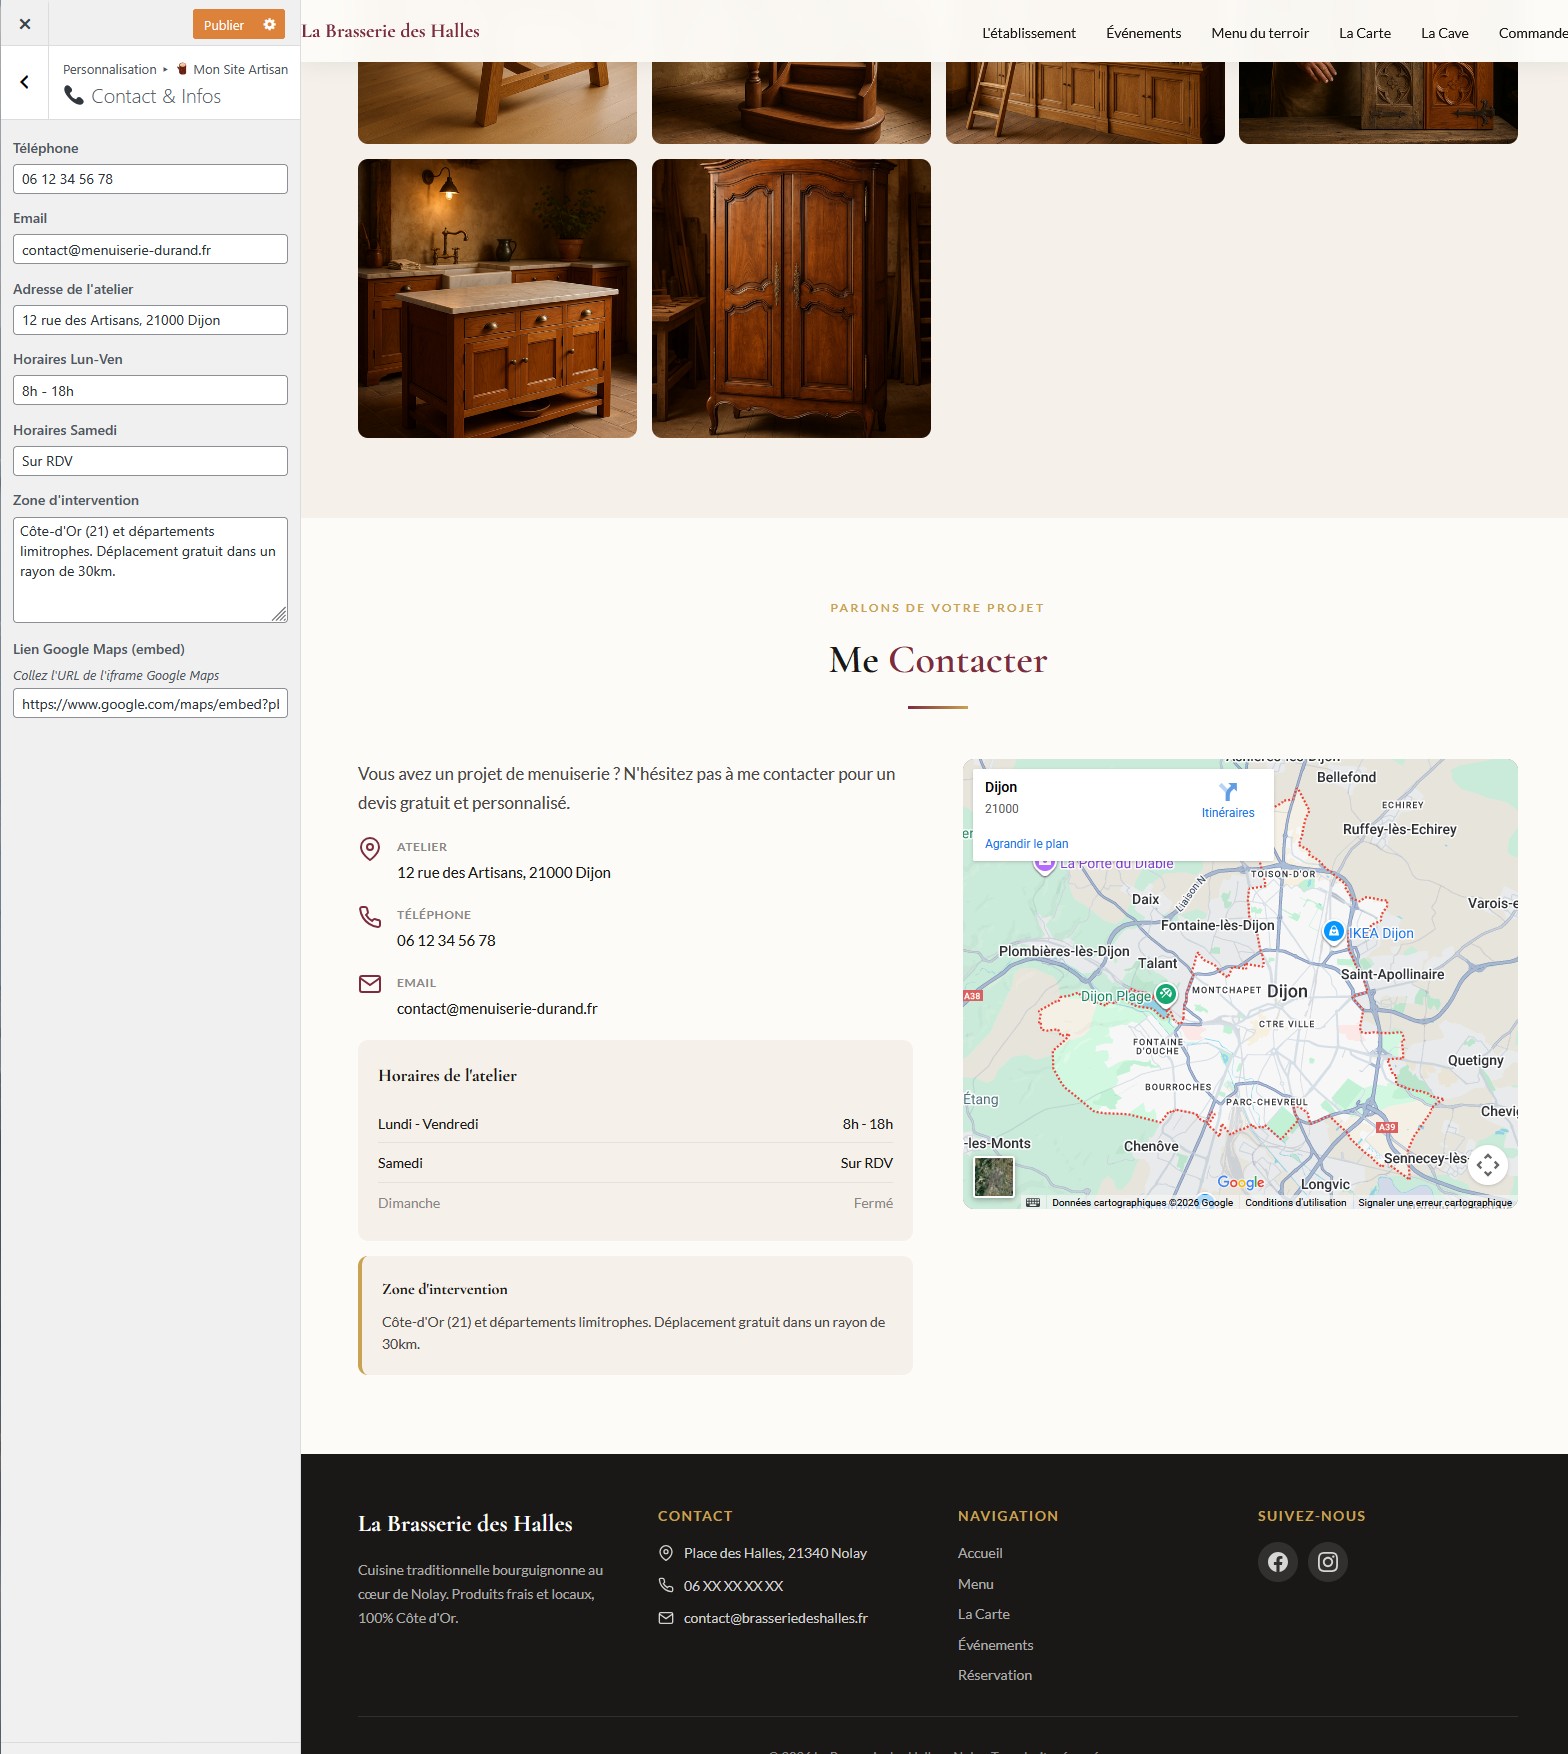Click the textarea resize handle
Image resolution: width=1568 pixels, height=1754 pixels.
[x=280, y=615]
